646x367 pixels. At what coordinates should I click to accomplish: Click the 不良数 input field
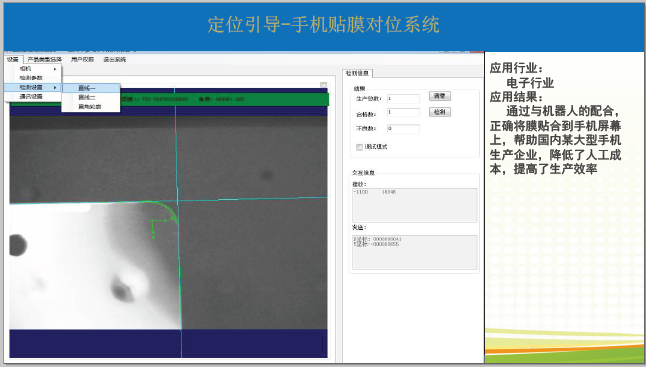403,129
